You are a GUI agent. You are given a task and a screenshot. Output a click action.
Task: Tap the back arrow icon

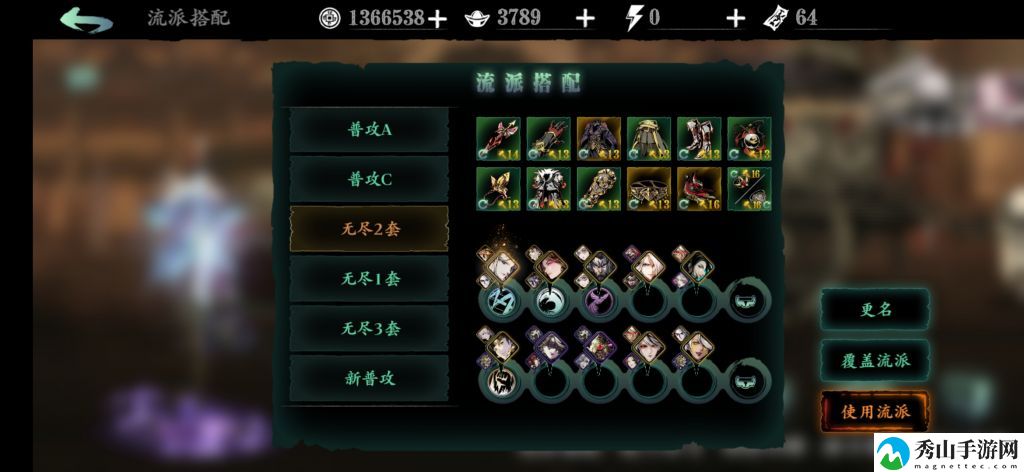[x=86, y=20]
